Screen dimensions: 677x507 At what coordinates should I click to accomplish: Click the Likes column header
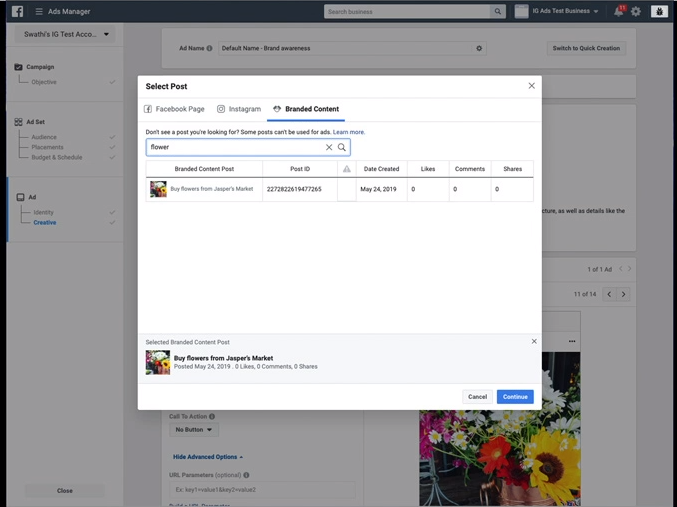(428, 169)
